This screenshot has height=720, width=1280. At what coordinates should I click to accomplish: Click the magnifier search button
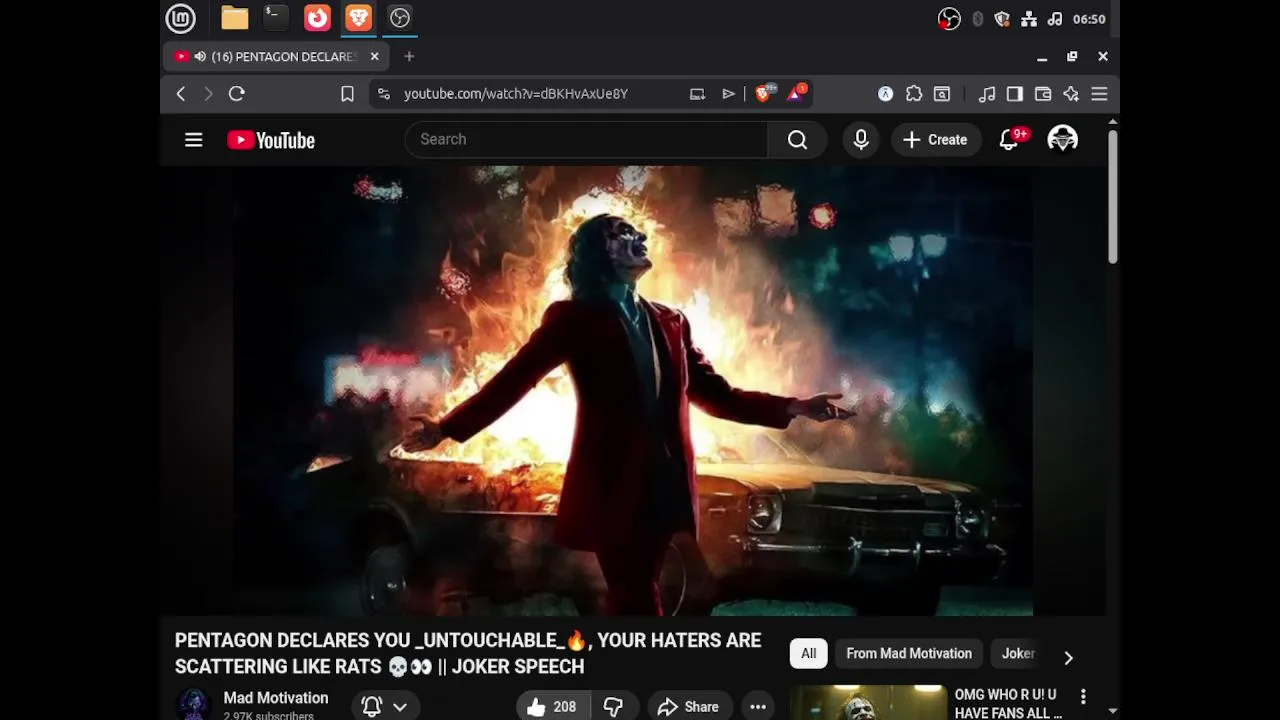[x=797, y=140]
